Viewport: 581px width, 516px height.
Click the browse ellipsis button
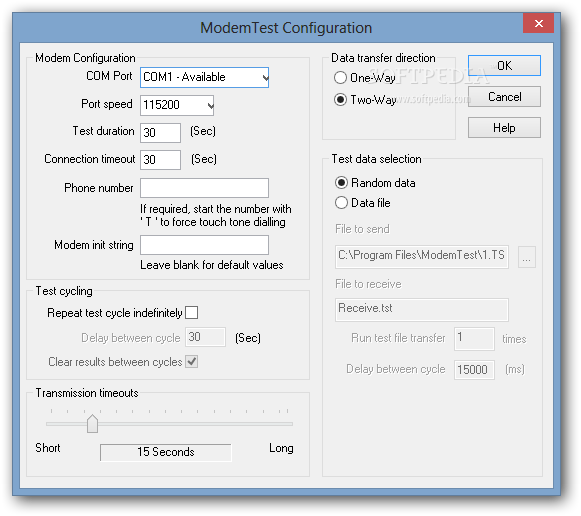point(527,256)
